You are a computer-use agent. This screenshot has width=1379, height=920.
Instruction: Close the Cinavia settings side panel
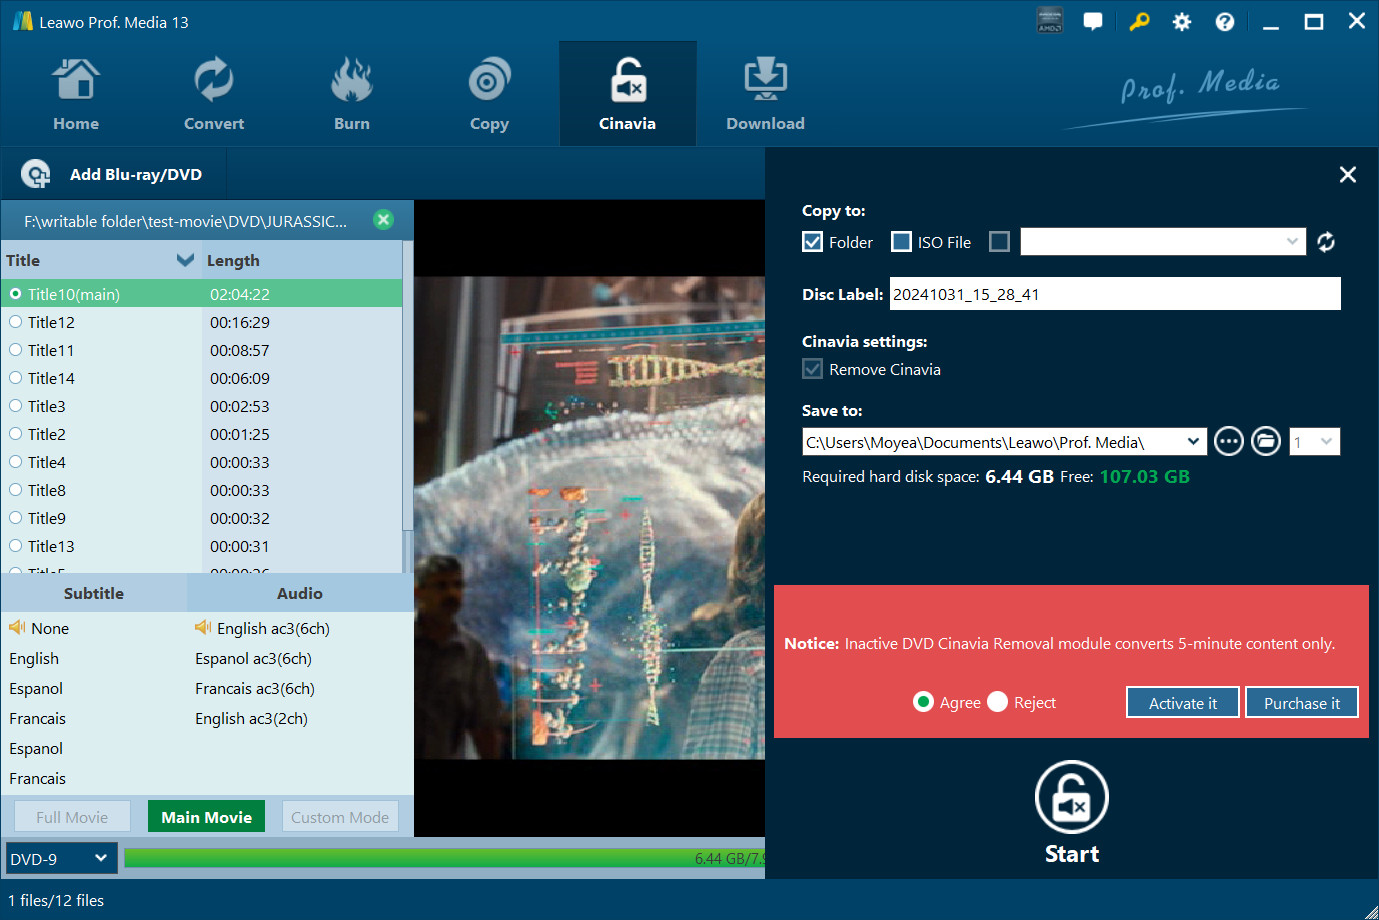pos(1347,175)
